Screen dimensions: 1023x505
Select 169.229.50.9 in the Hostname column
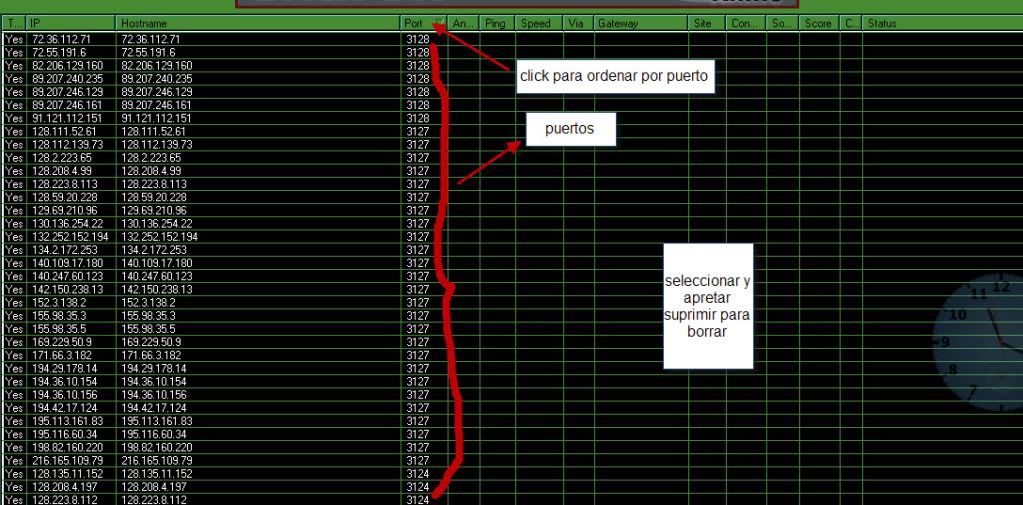[x=151, y=342]
